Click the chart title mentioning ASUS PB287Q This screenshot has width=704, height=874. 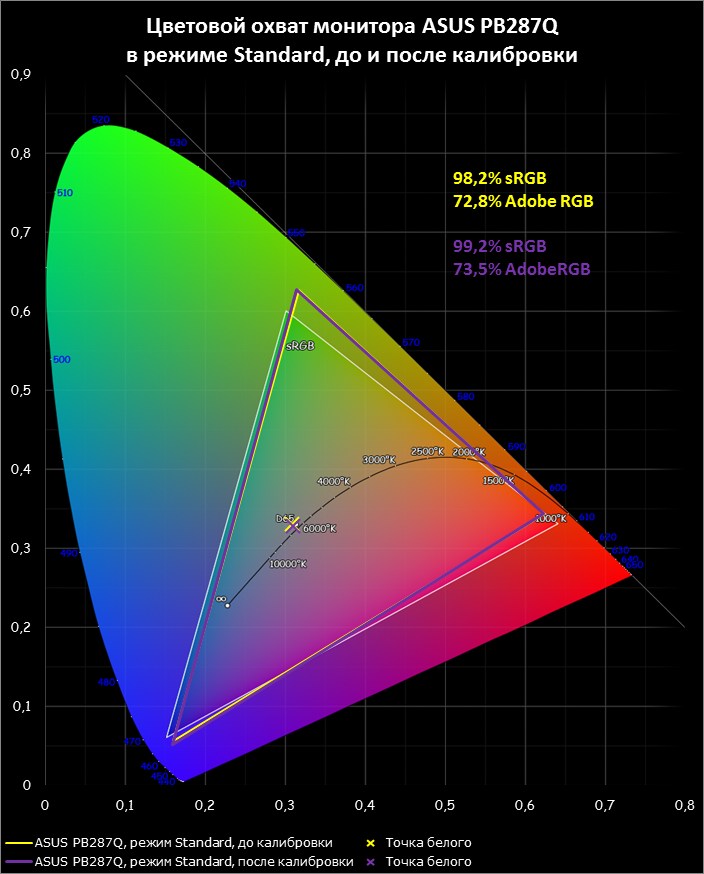(352, 41)
